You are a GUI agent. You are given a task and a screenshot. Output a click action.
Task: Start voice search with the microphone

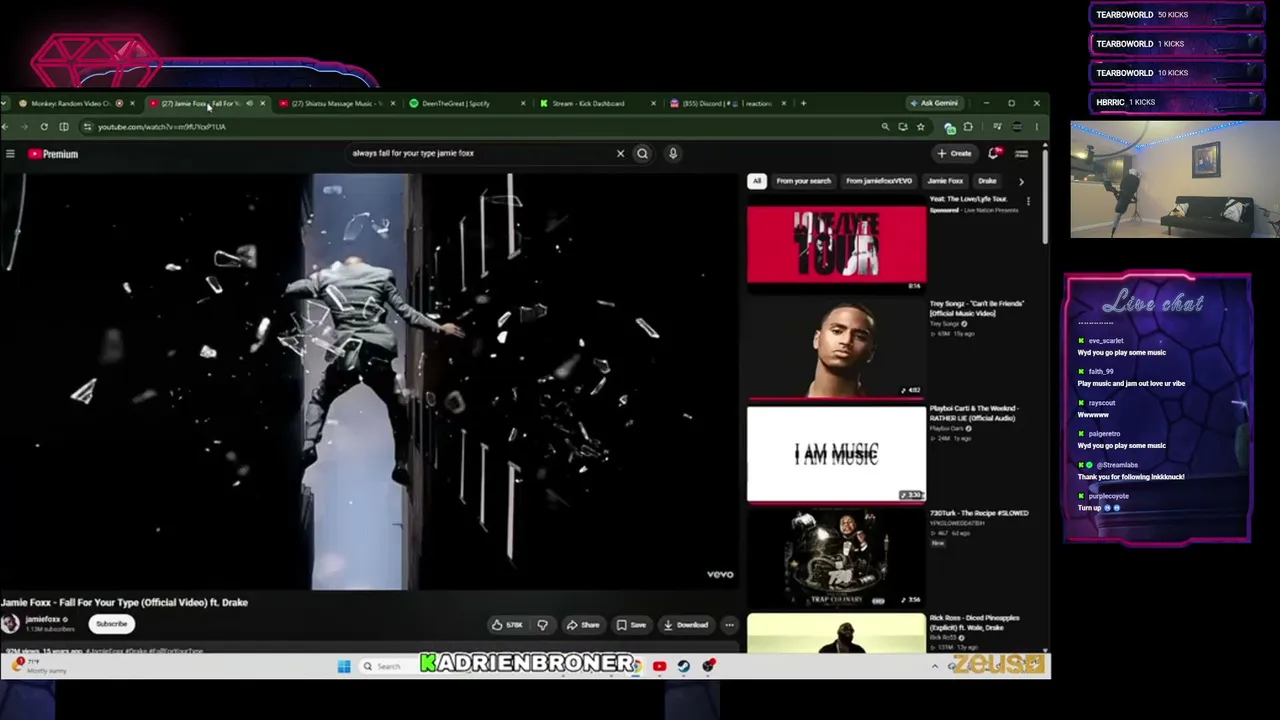pyautogui.click(x=673, y=154)
